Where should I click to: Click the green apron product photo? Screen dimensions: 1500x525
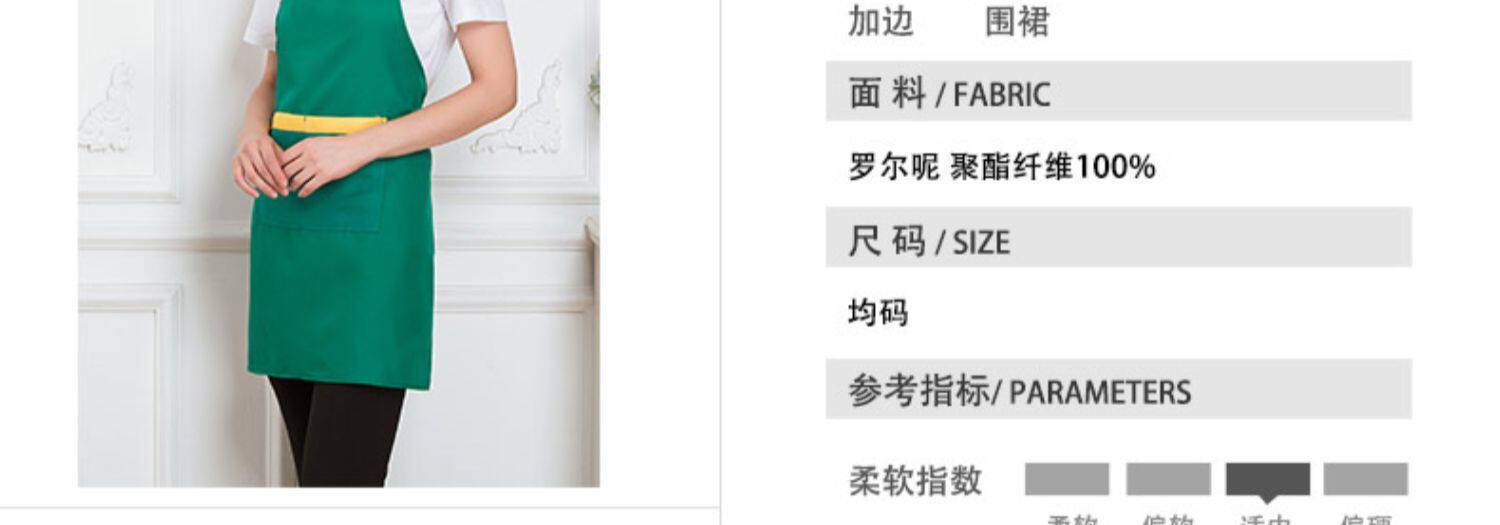pyautogui.click(x=339, y=243)
